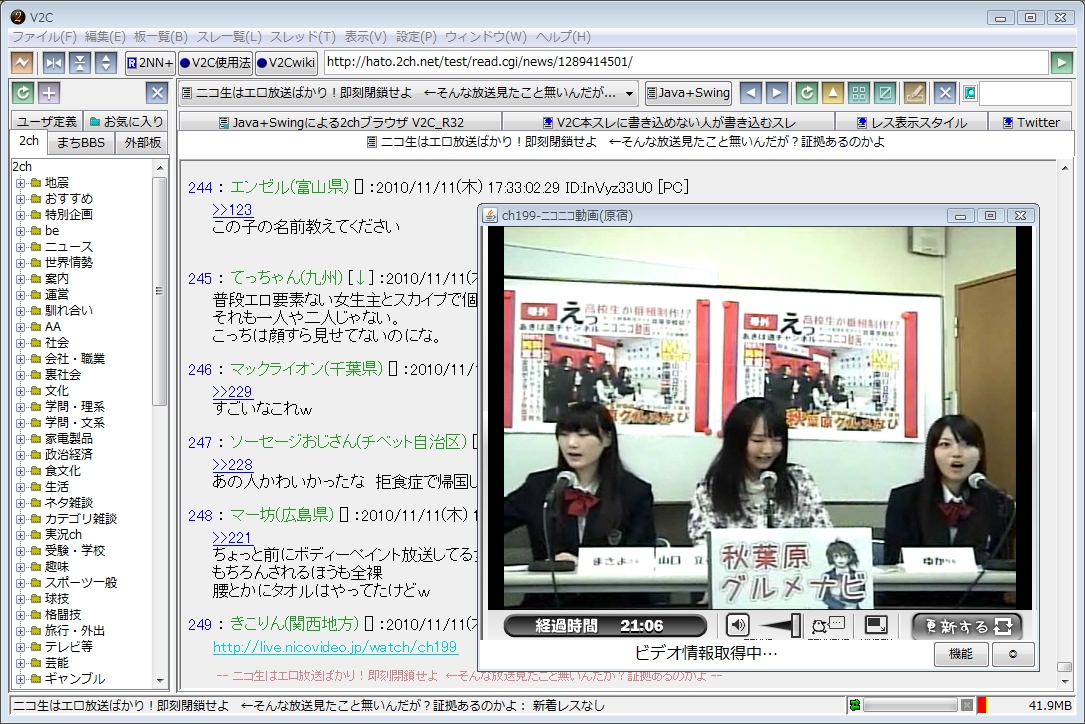Toggle comment display in the video player

coord(829,626)
